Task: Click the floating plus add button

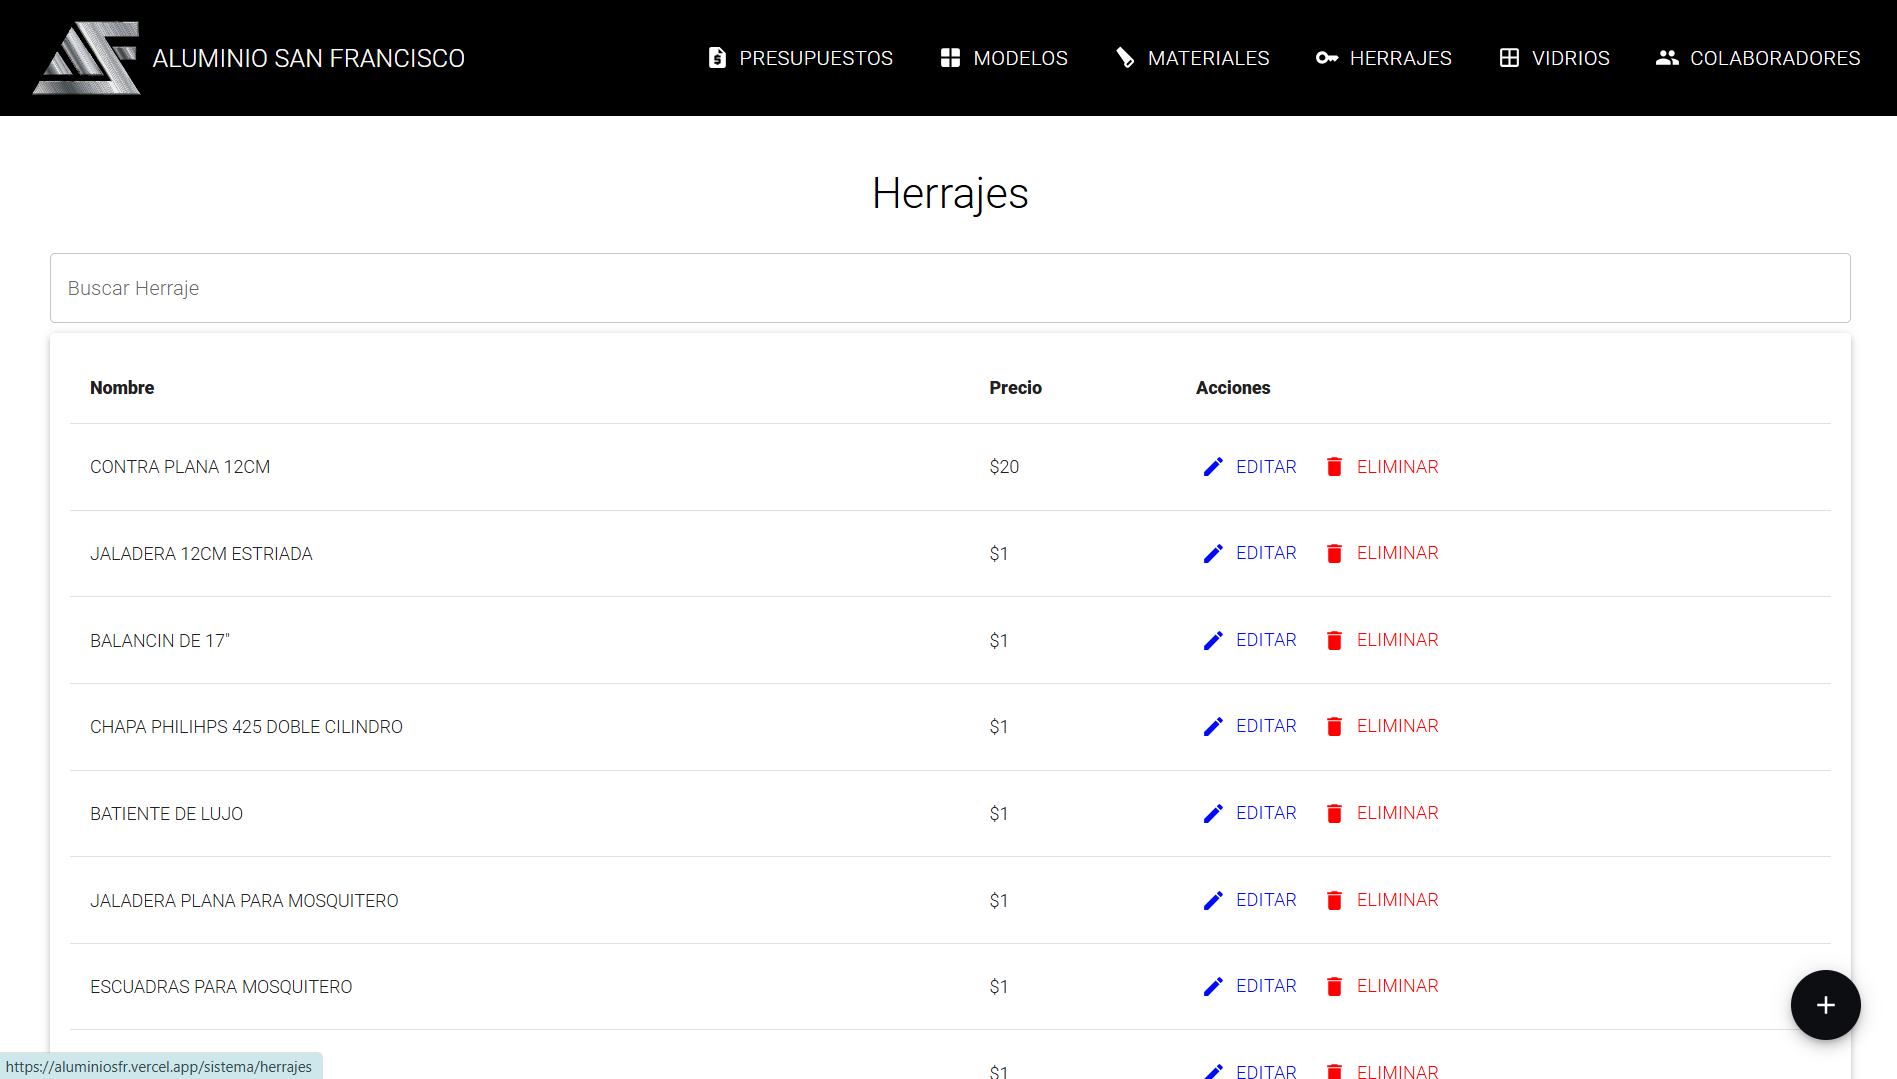Action: click(x=1825, y=1005)
